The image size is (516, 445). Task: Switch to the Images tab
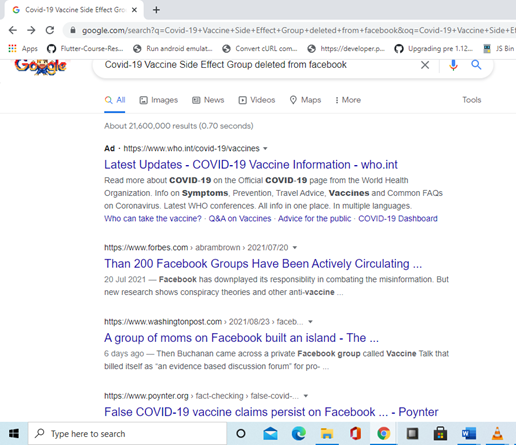[159, 100]
